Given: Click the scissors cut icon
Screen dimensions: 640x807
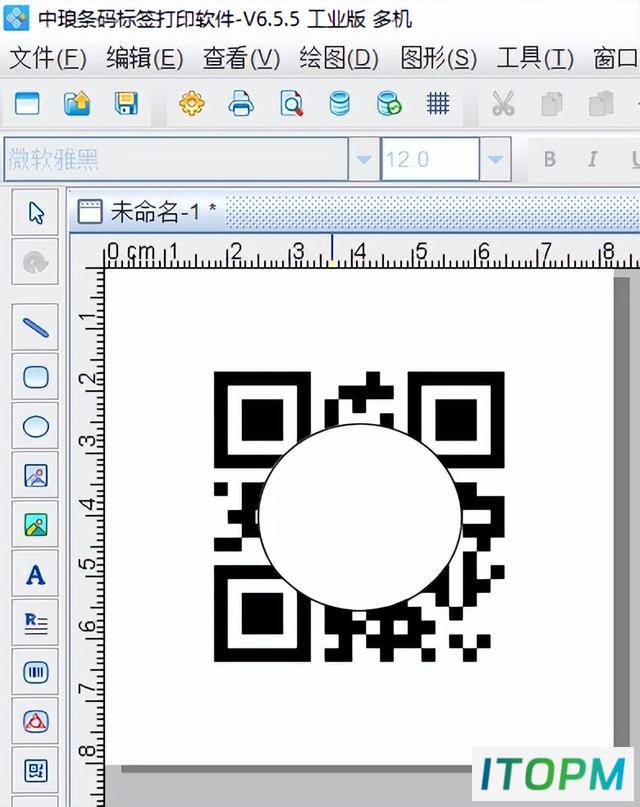Looking at the screenshot, I should coord(503,103).
